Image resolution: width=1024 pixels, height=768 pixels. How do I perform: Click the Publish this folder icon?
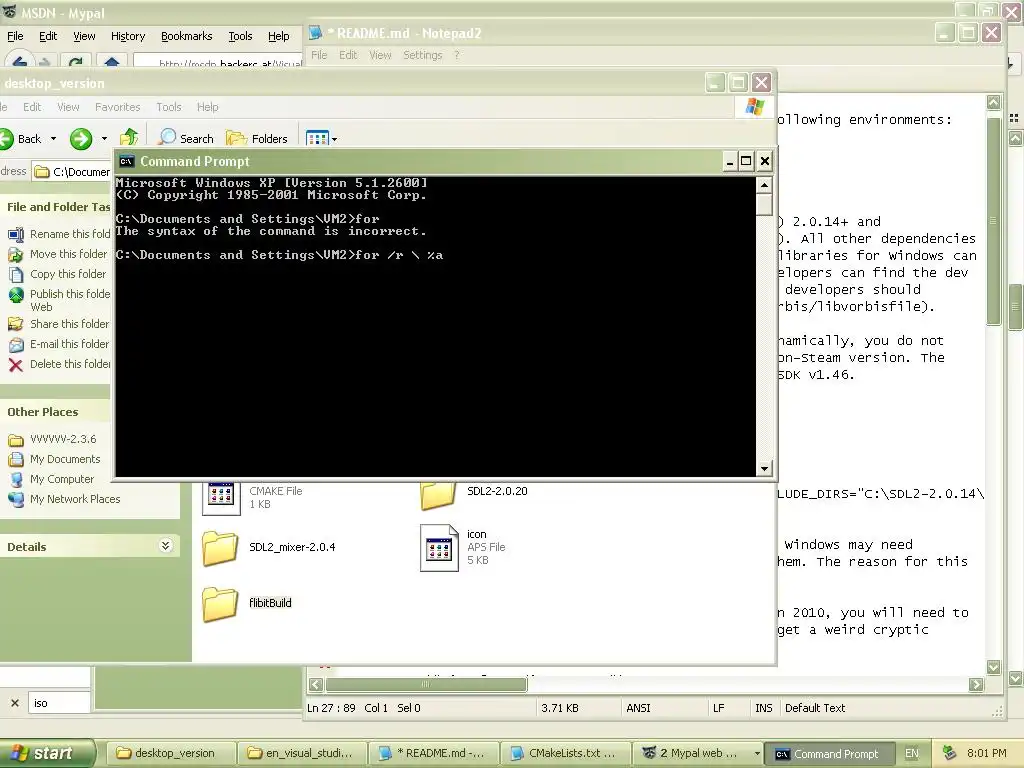[x=16, y=295]
